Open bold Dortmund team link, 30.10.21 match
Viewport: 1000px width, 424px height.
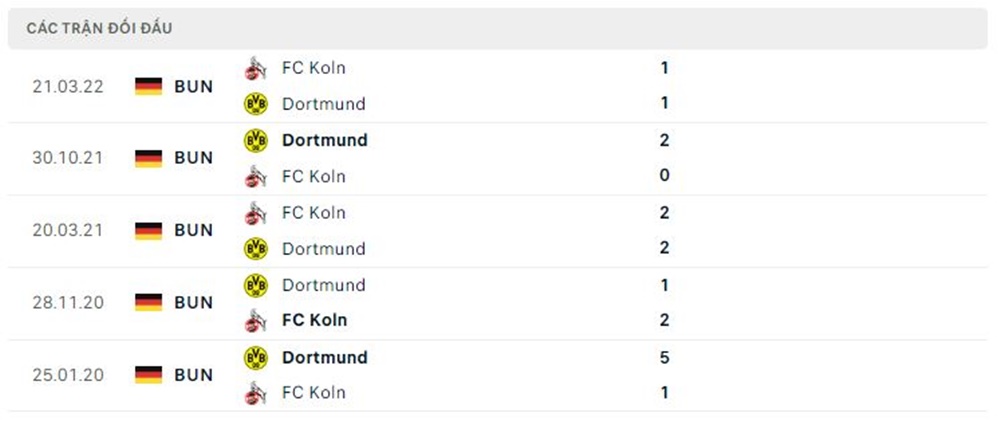point(324,140)
